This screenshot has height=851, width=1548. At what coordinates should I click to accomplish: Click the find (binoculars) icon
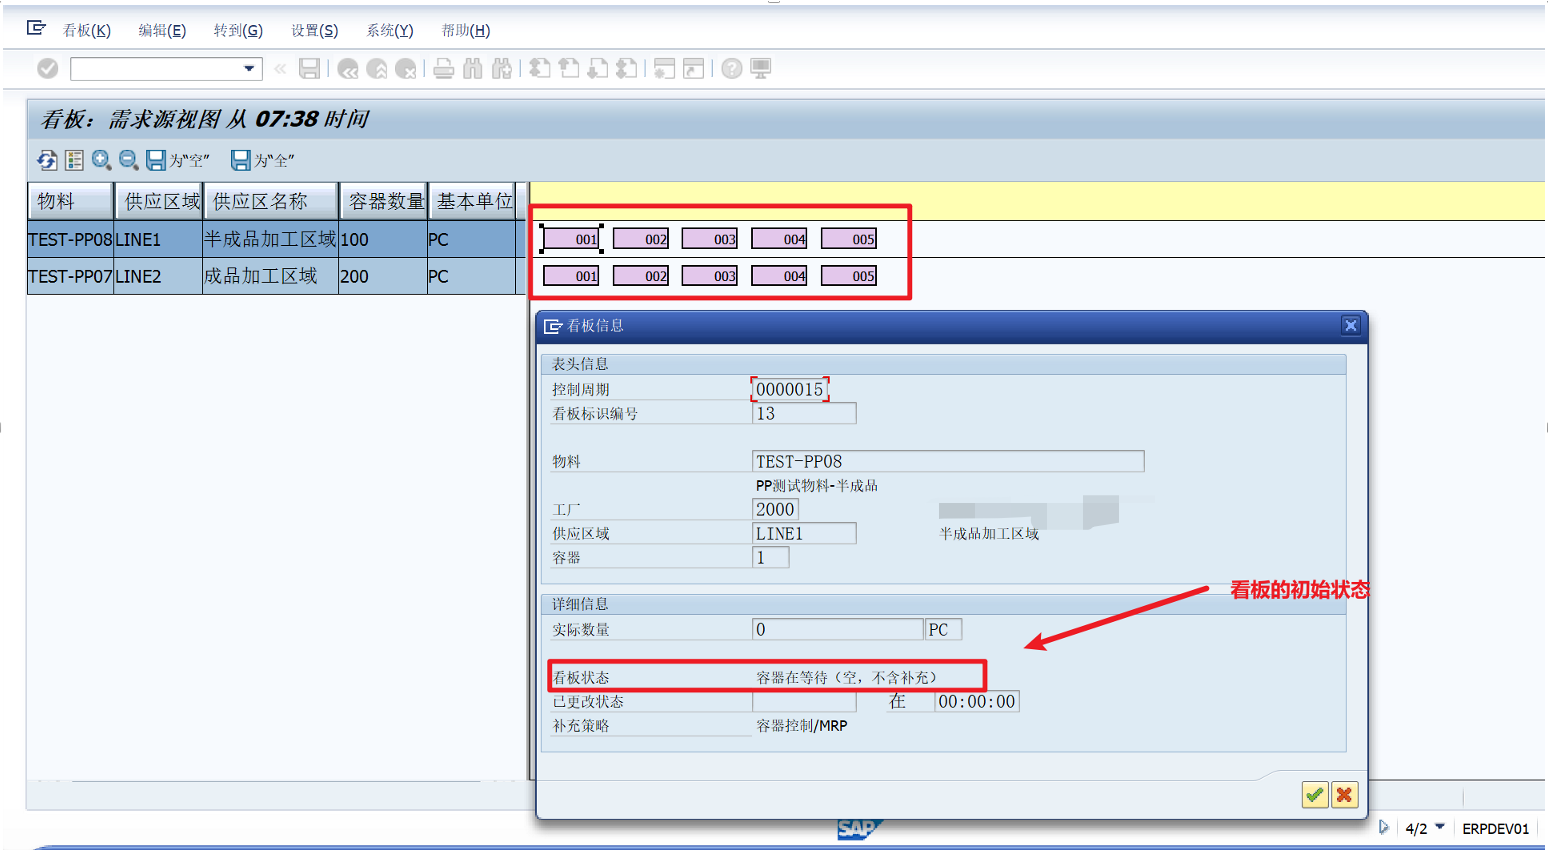[473, 68]
